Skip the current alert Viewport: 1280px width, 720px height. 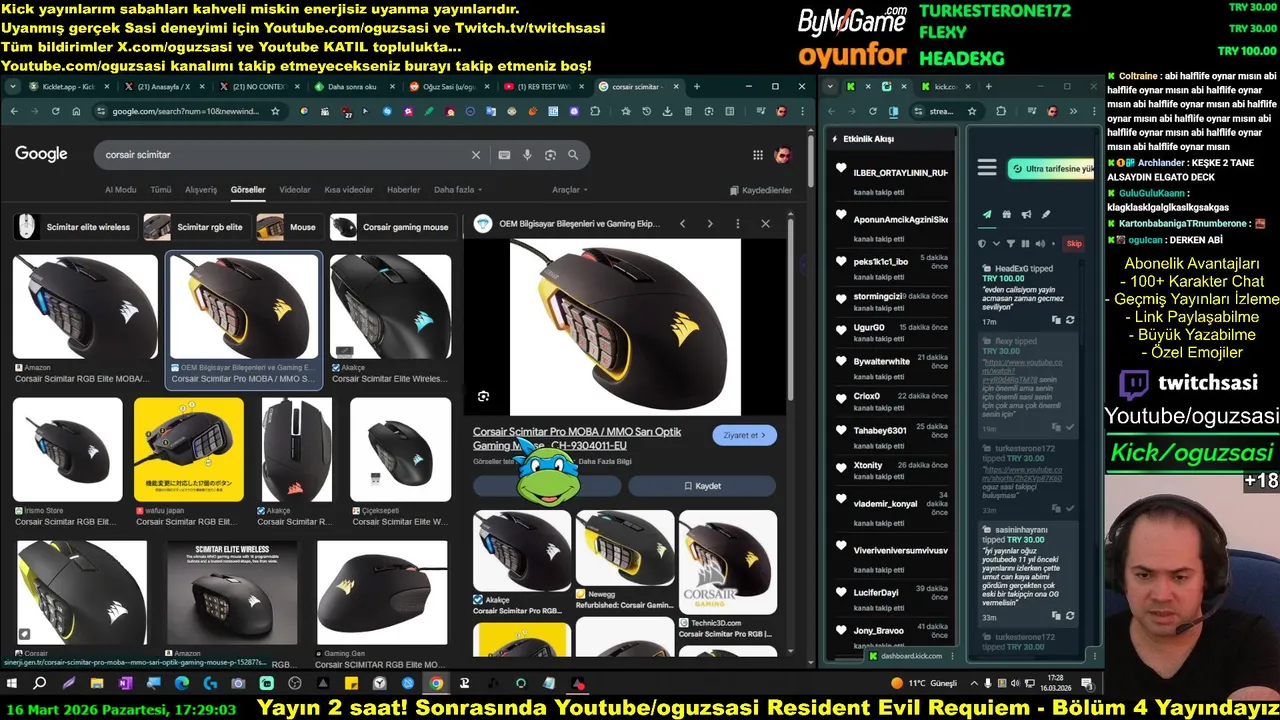click(1074, 243)
